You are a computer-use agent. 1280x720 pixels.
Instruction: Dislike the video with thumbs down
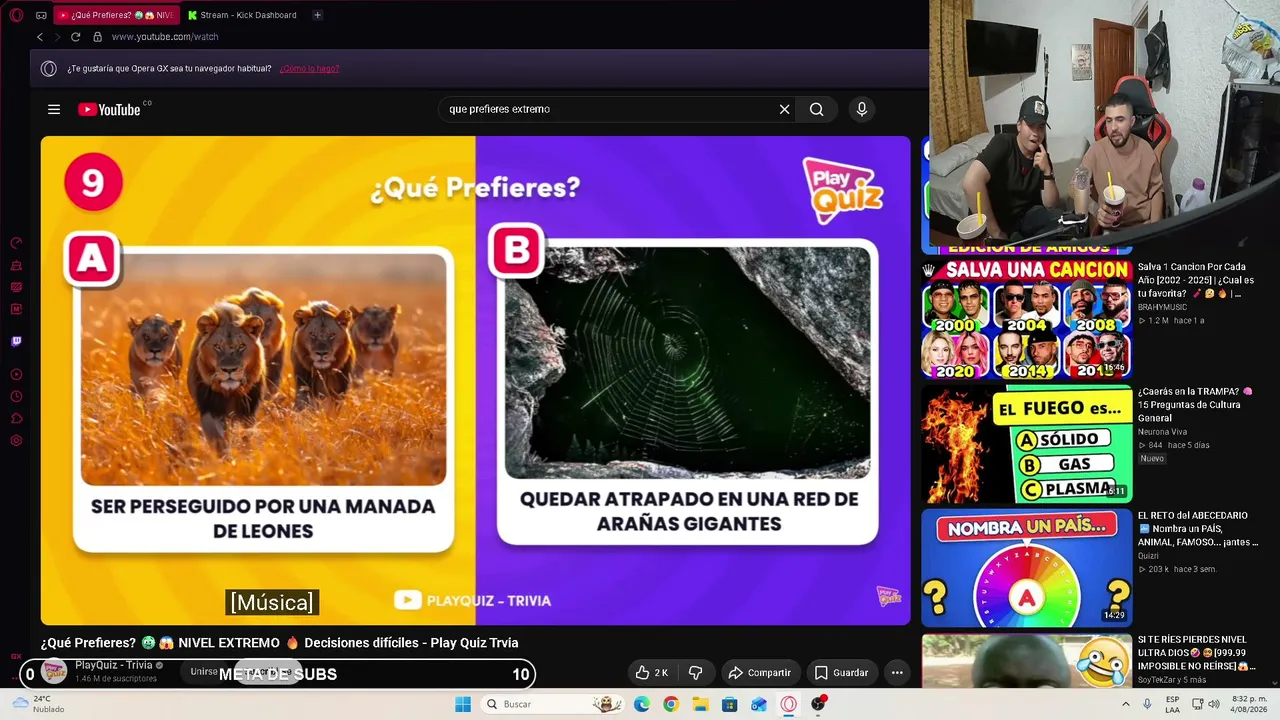[x=696, y=673]
